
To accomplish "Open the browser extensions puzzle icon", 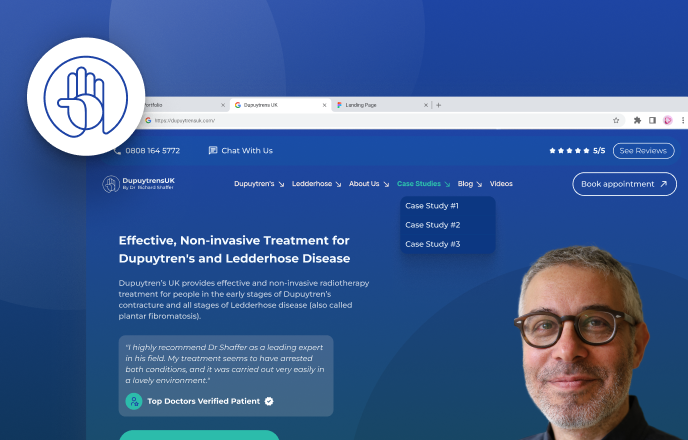I will click(x=637, y=120).
